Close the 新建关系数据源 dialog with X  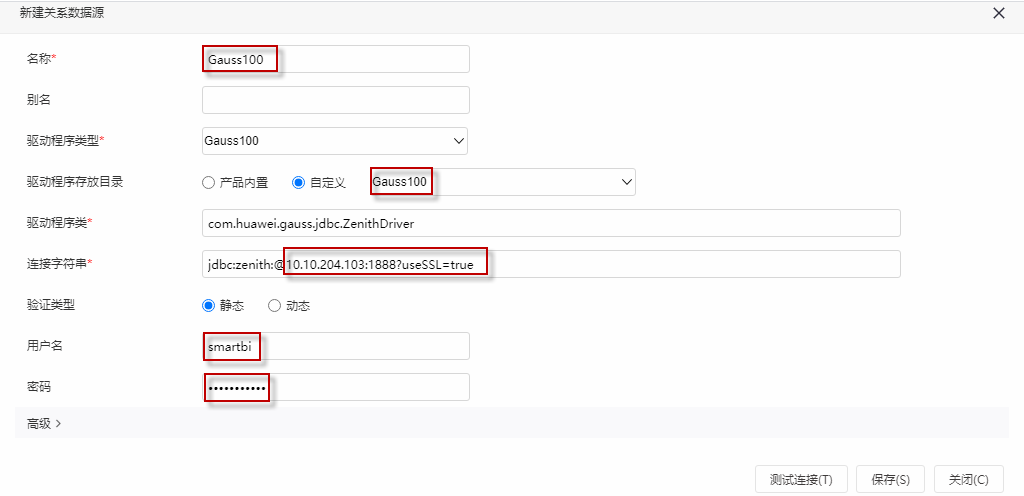pyautogui.click(x=999, y=14)
